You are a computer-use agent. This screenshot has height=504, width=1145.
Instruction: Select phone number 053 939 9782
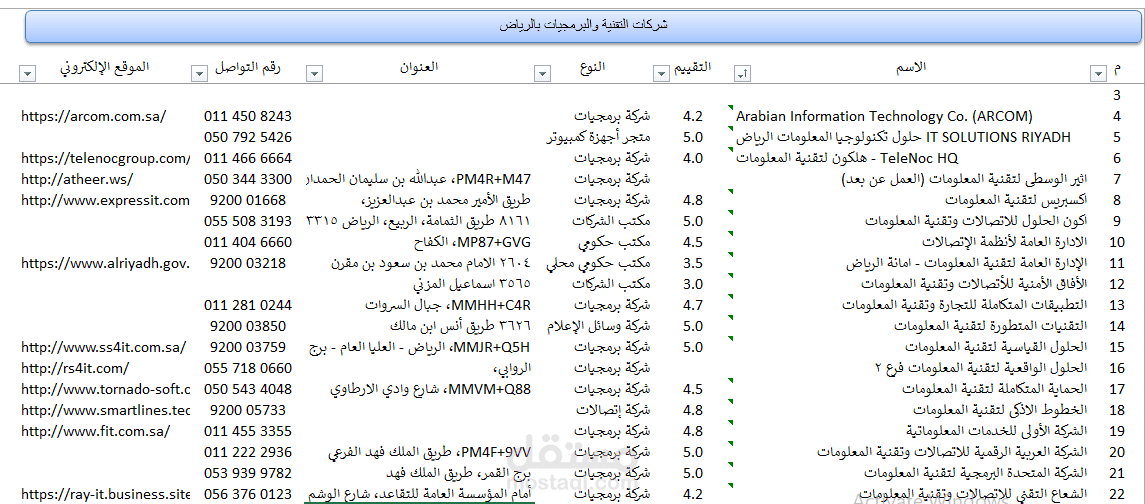(x=248, y=474)
